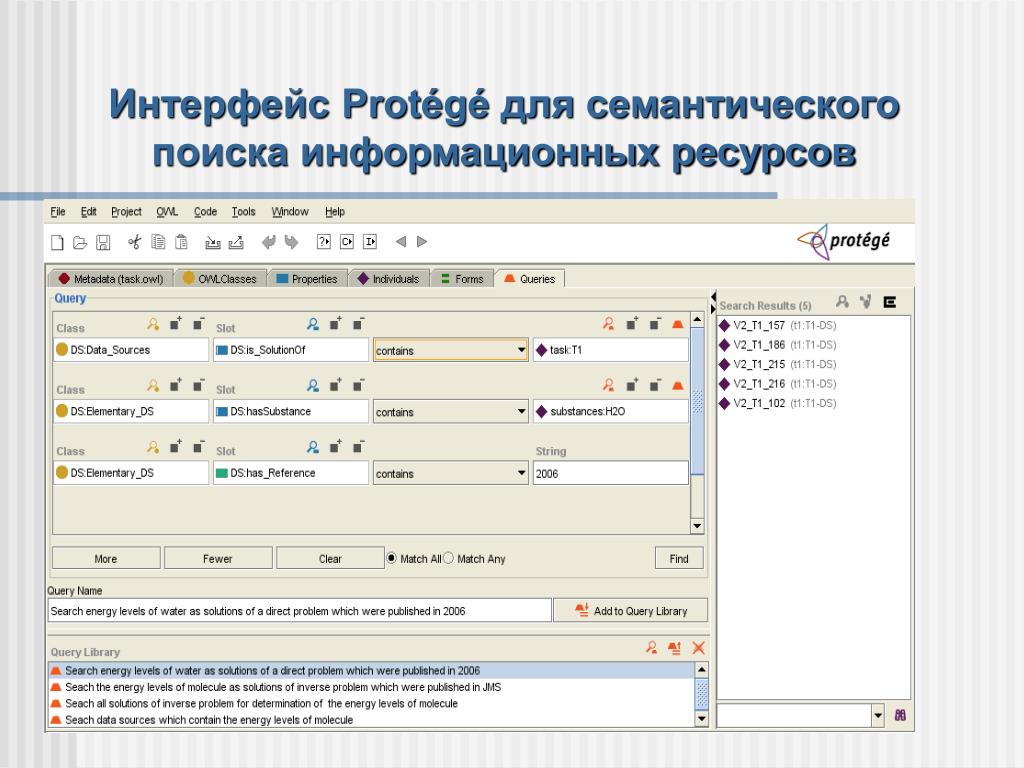Click the Clear button
The image size is (1024, 768).
[x=330, y=558]
